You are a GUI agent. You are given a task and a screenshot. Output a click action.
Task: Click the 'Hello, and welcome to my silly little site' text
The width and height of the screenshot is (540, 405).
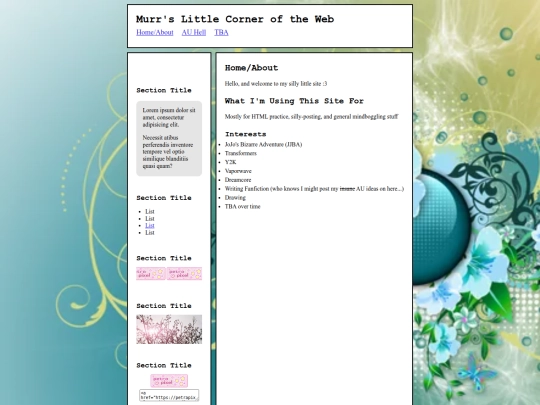(x=276, y=84)
